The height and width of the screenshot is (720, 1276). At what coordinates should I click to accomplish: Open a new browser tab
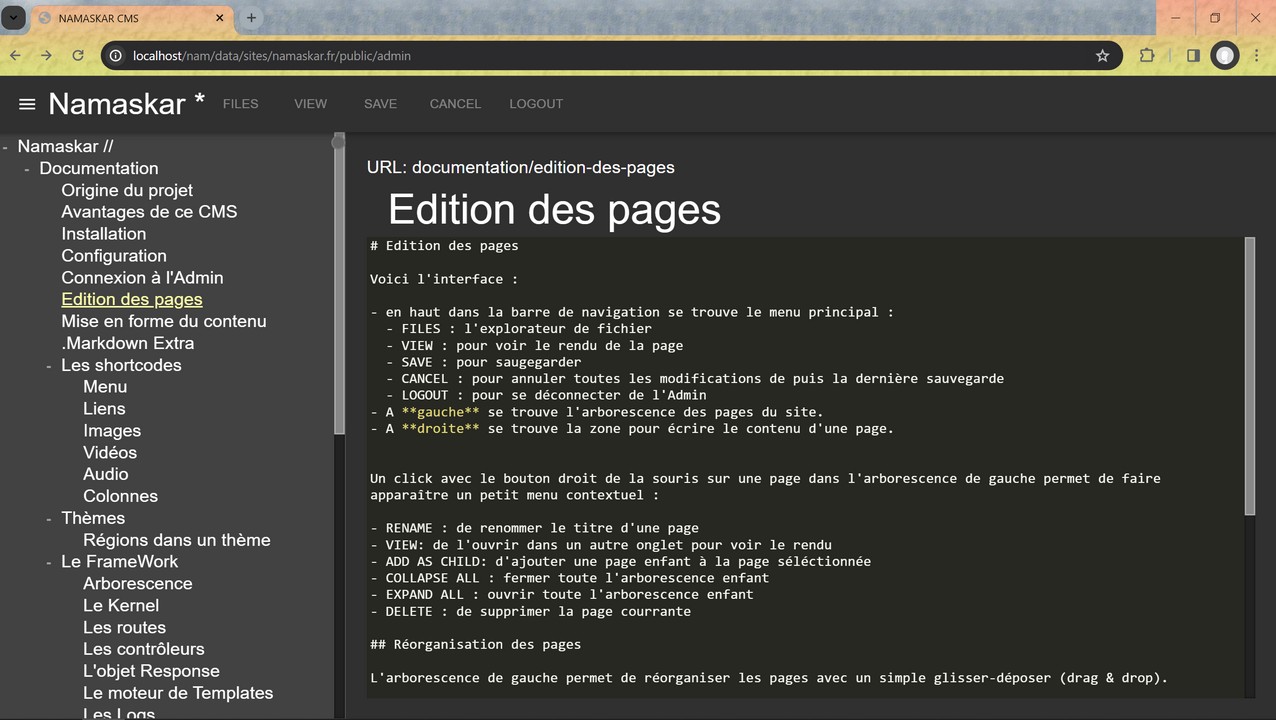point(251,18)
